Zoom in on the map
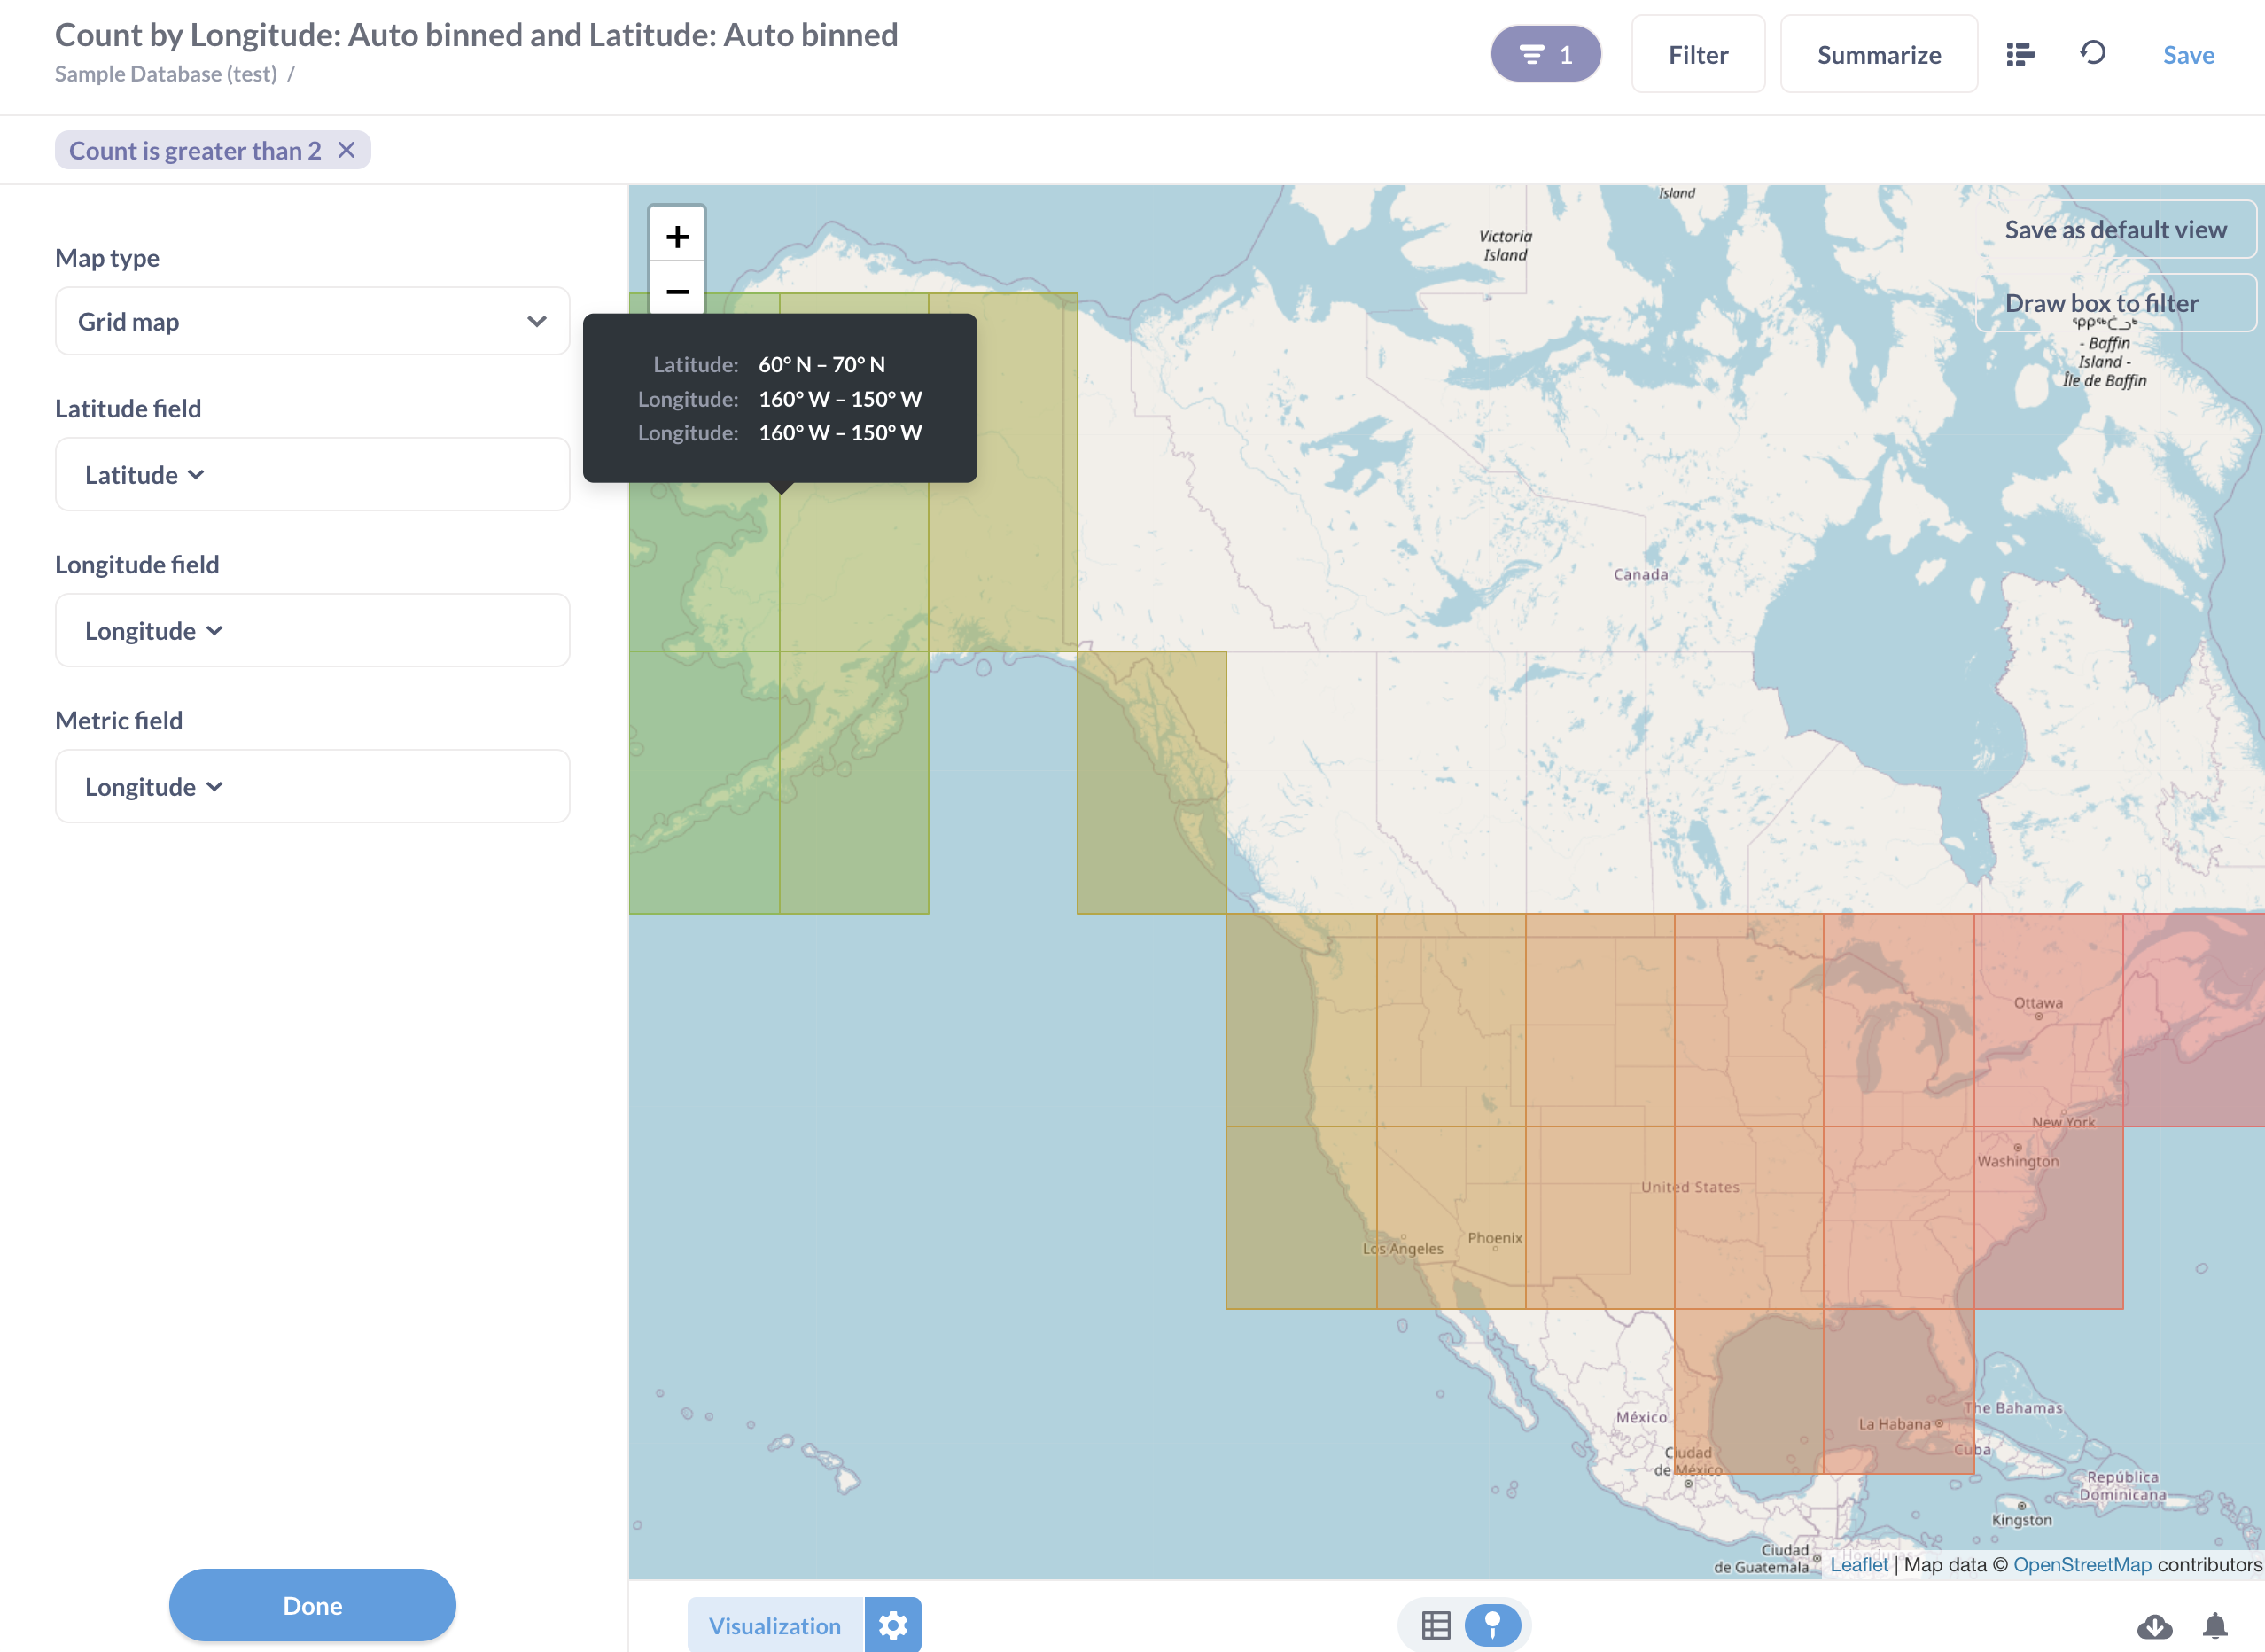2265x1652 pixels. point(678,236)
